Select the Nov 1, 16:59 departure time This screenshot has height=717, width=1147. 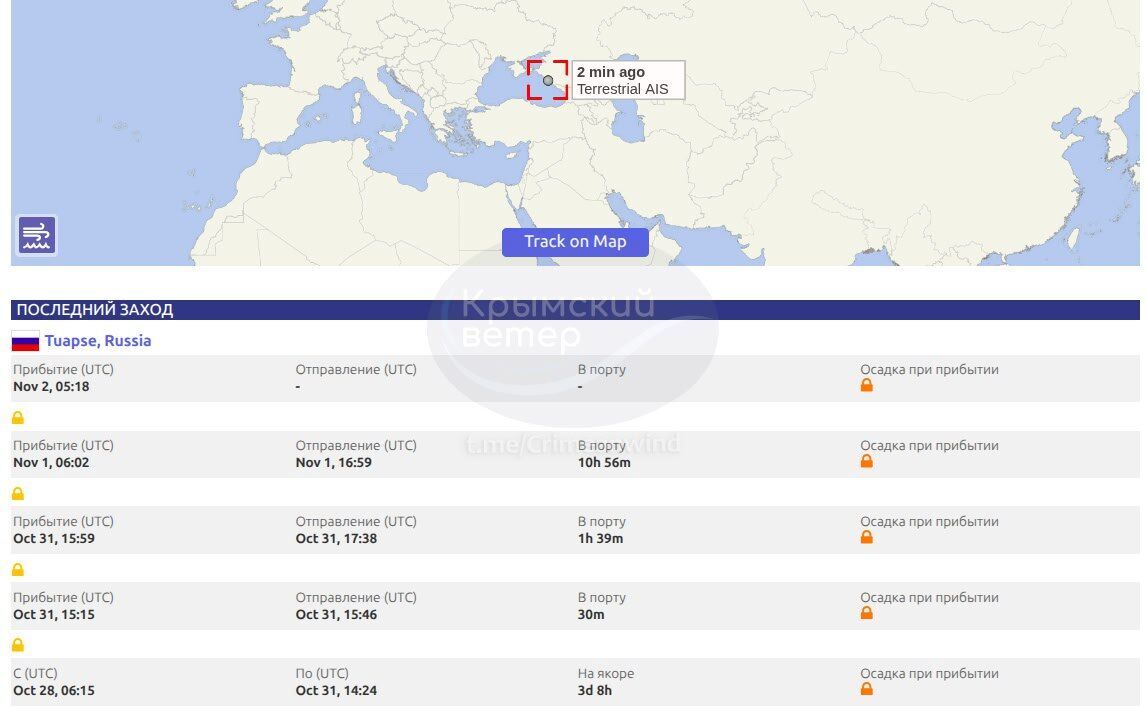334,463
